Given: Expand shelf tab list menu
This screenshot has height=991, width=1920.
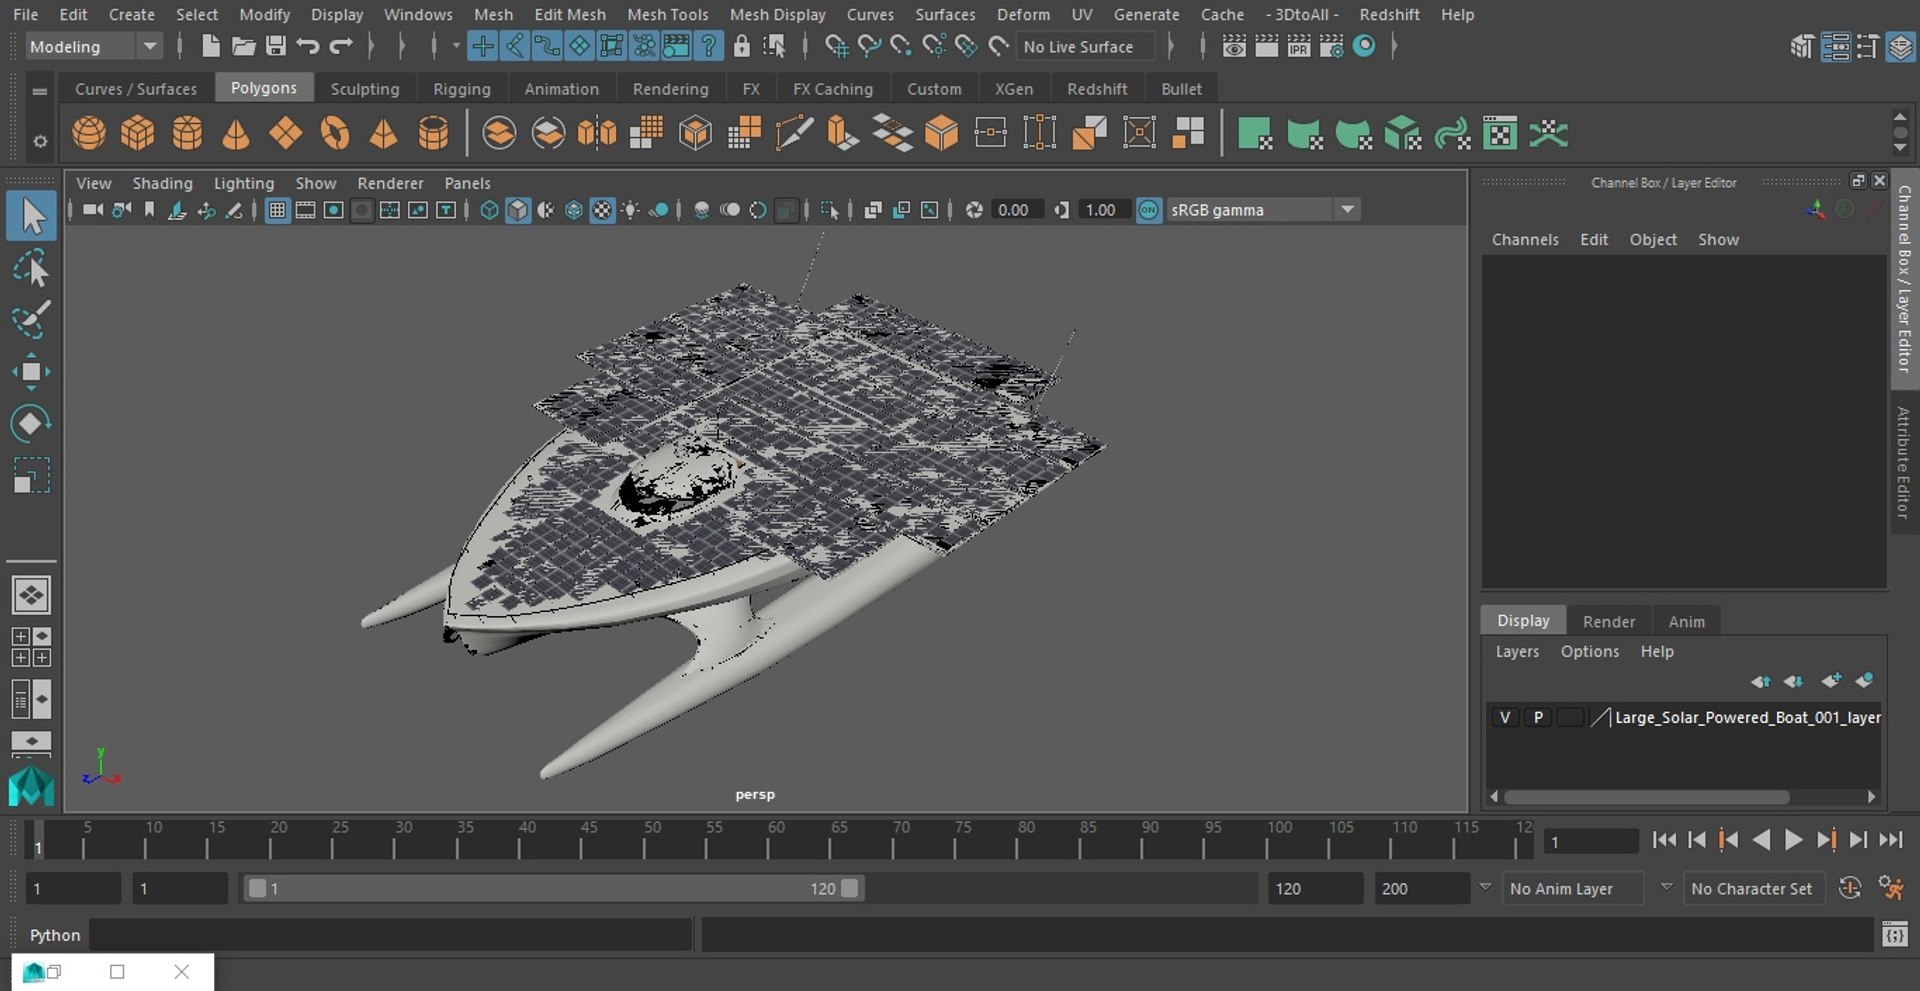Looking at the screenshot, I should (40, 91).
